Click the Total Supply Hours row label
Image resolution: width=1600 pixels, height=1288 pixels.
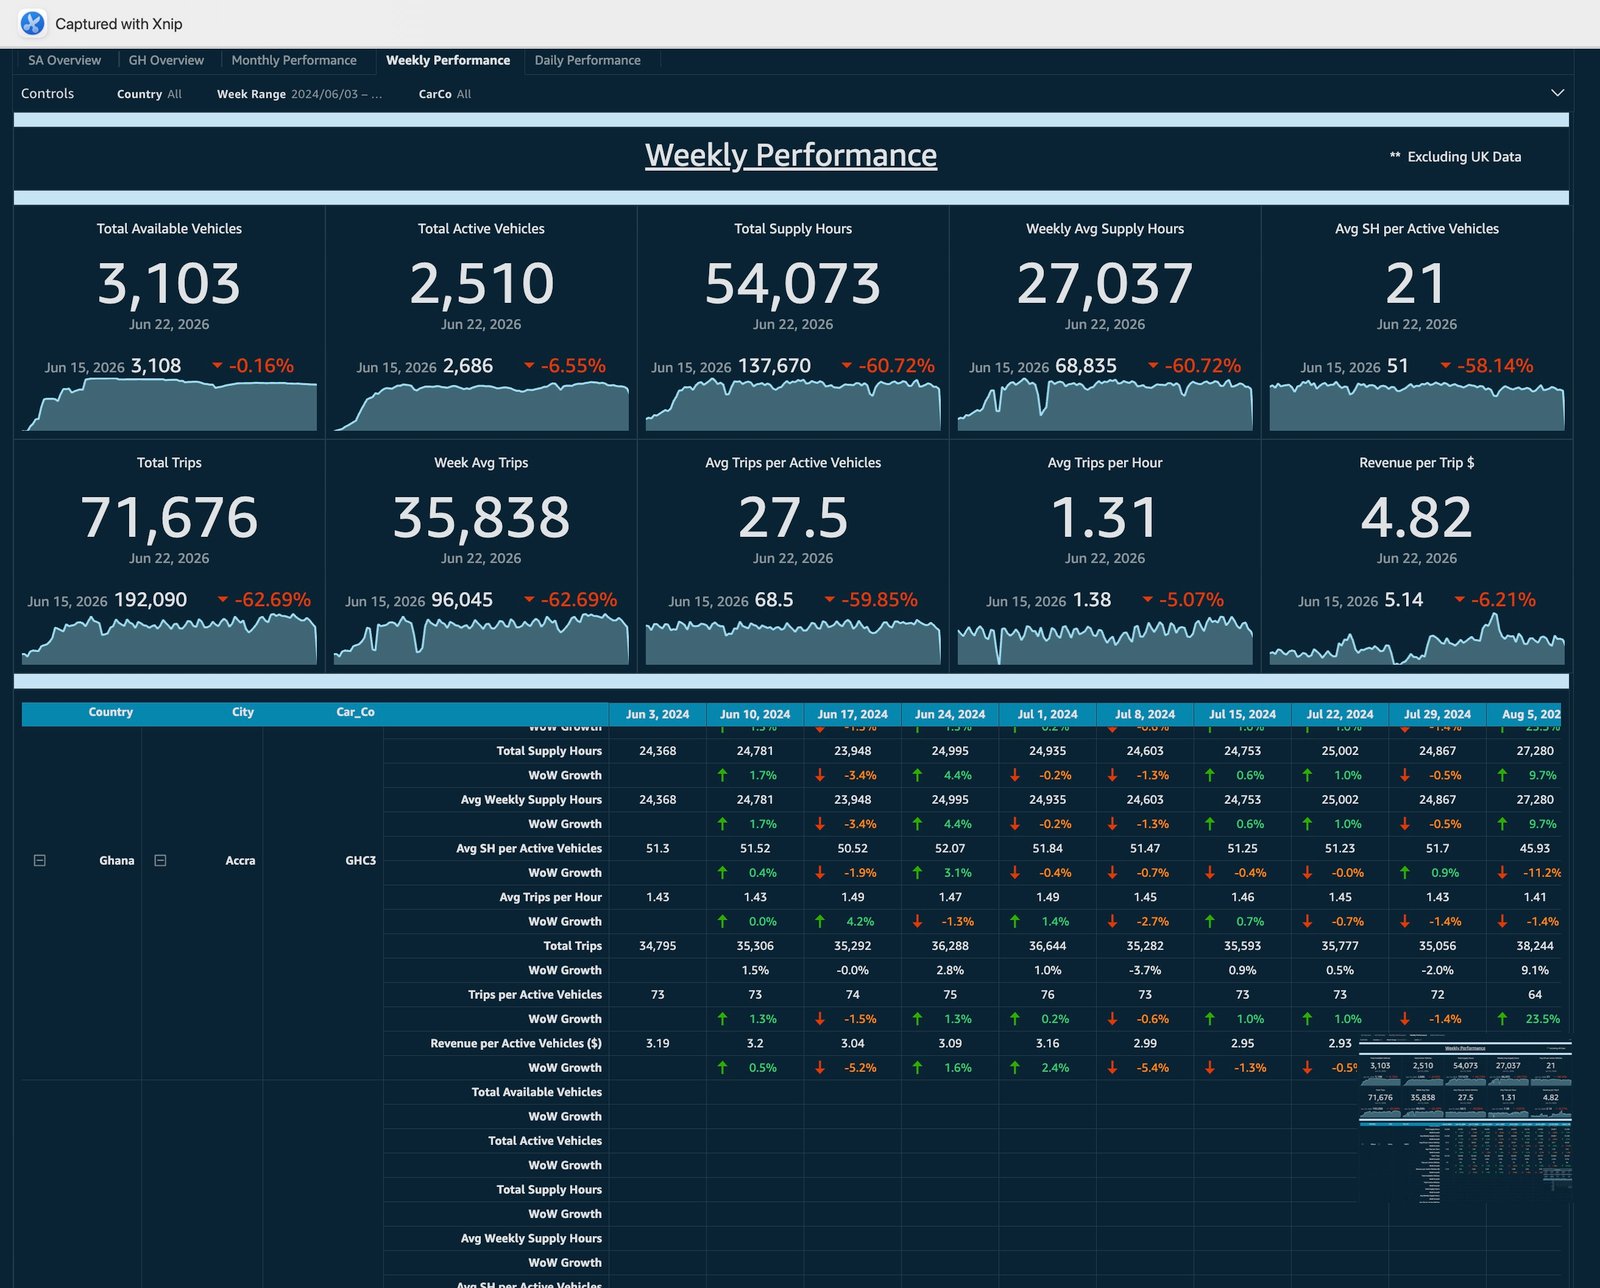pyautogui.click(x=549, y=751)
